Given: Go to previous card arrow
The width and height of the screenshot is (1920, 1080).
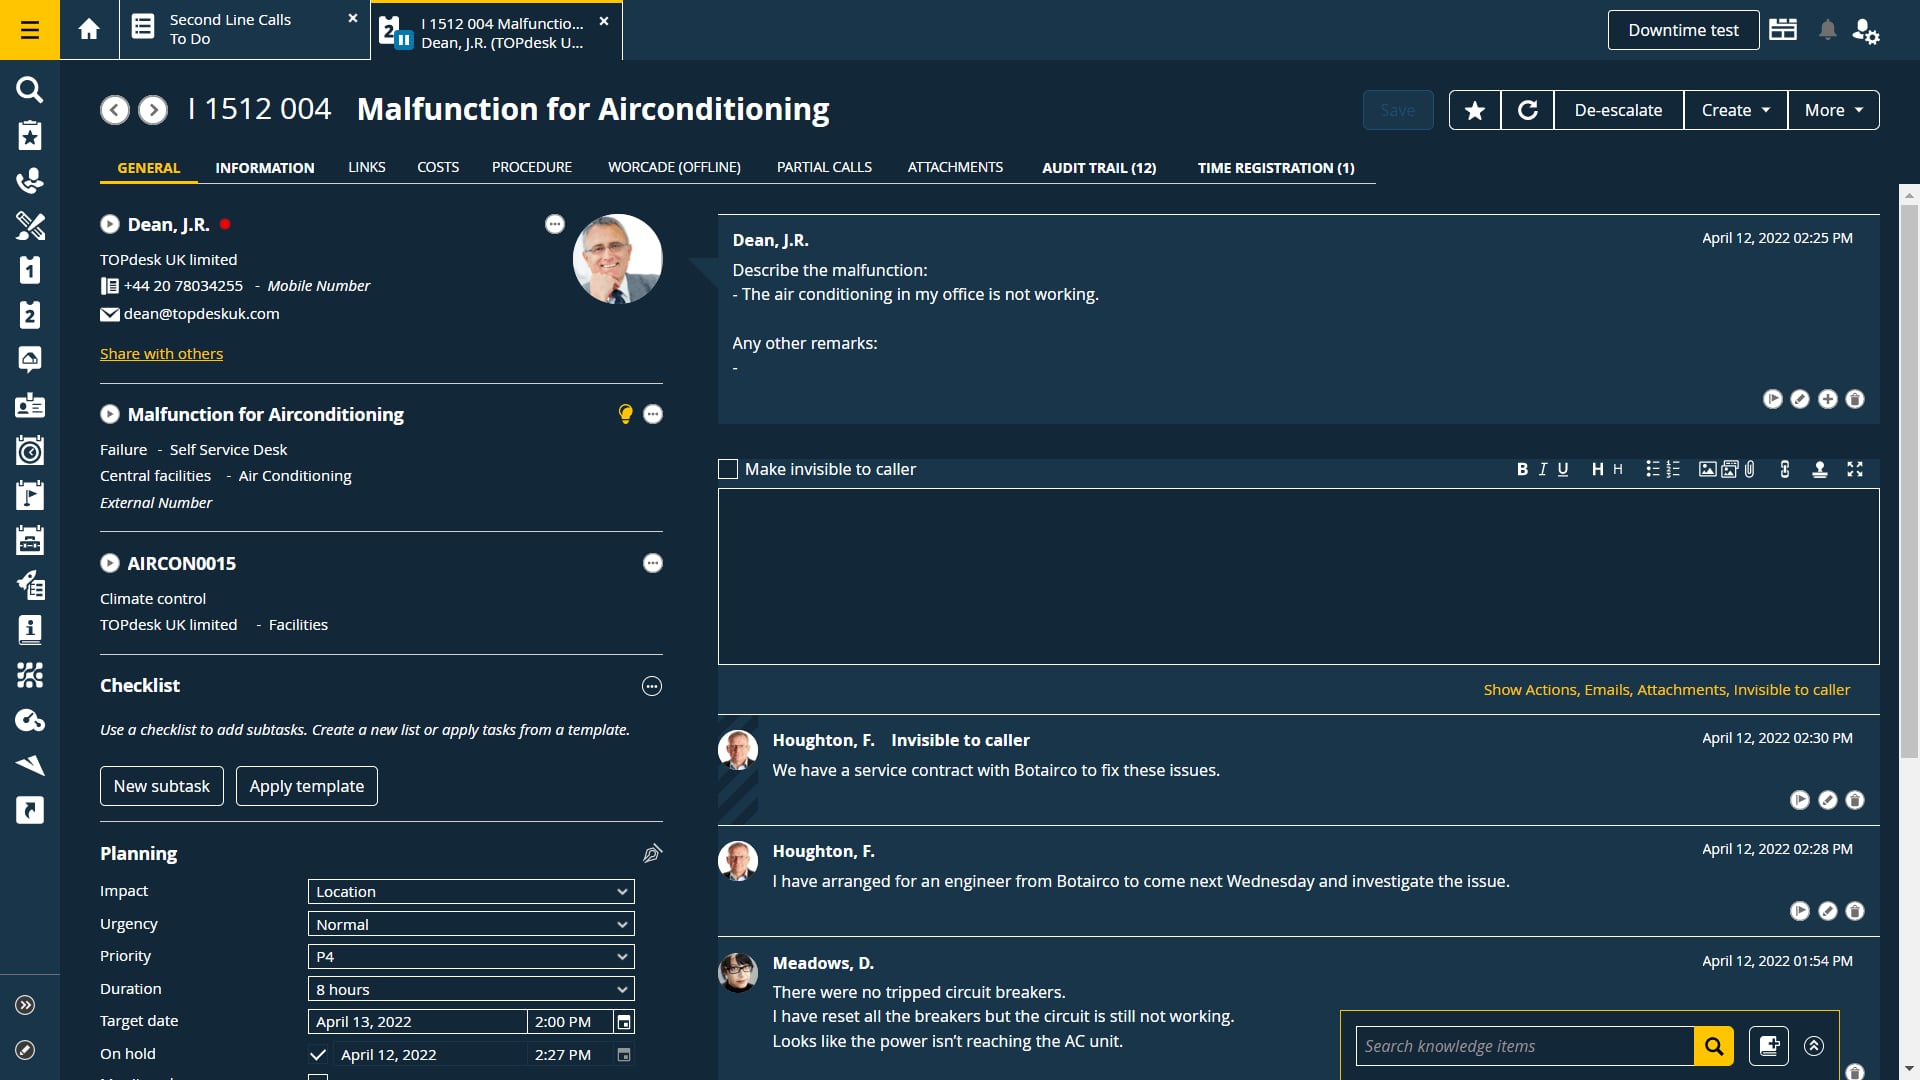Looking at the screenshot, I should coord(115,110).
